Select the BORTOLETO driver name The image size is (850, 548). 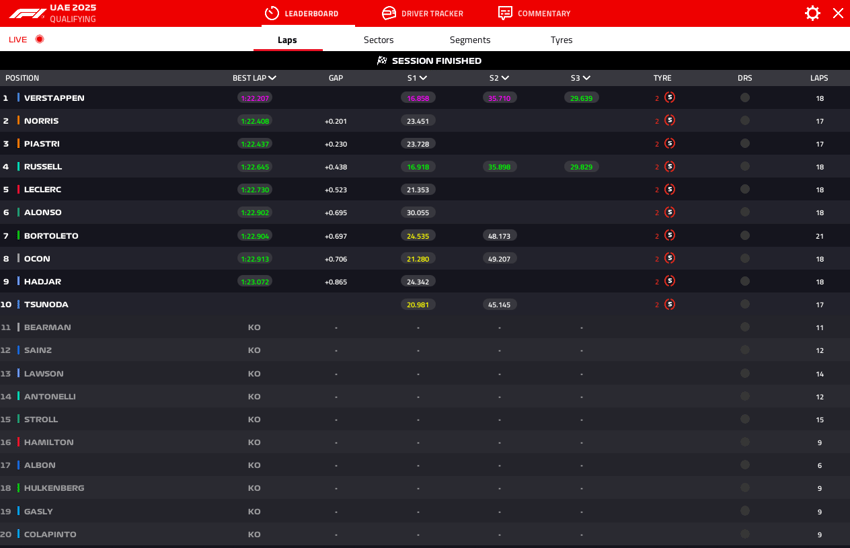click(x=51, y=236)
